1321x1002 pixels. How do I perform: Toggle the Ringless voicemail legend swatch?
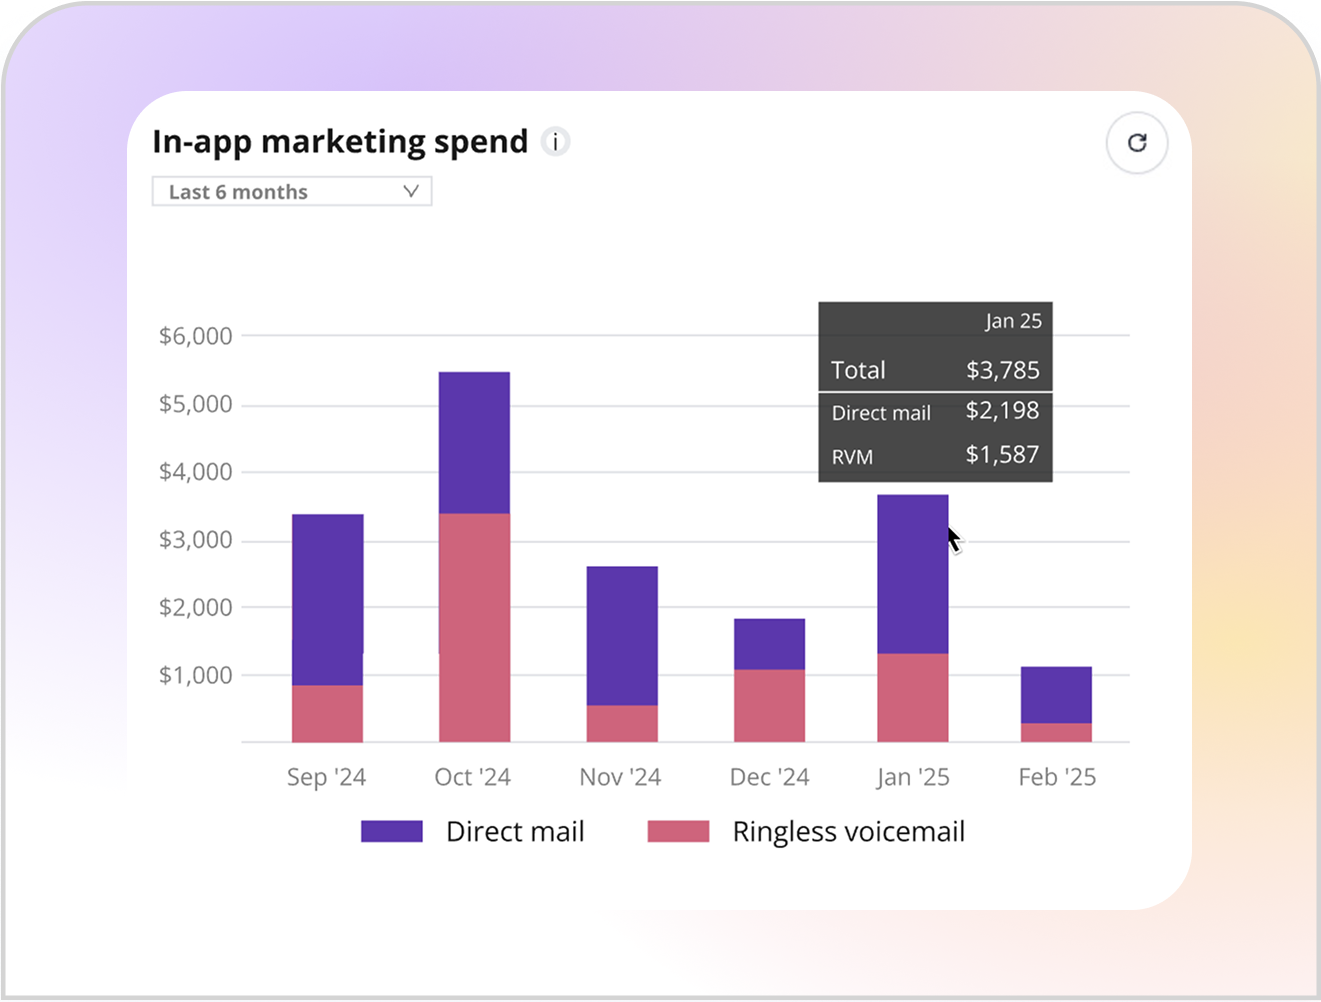(x=678, y=831)
